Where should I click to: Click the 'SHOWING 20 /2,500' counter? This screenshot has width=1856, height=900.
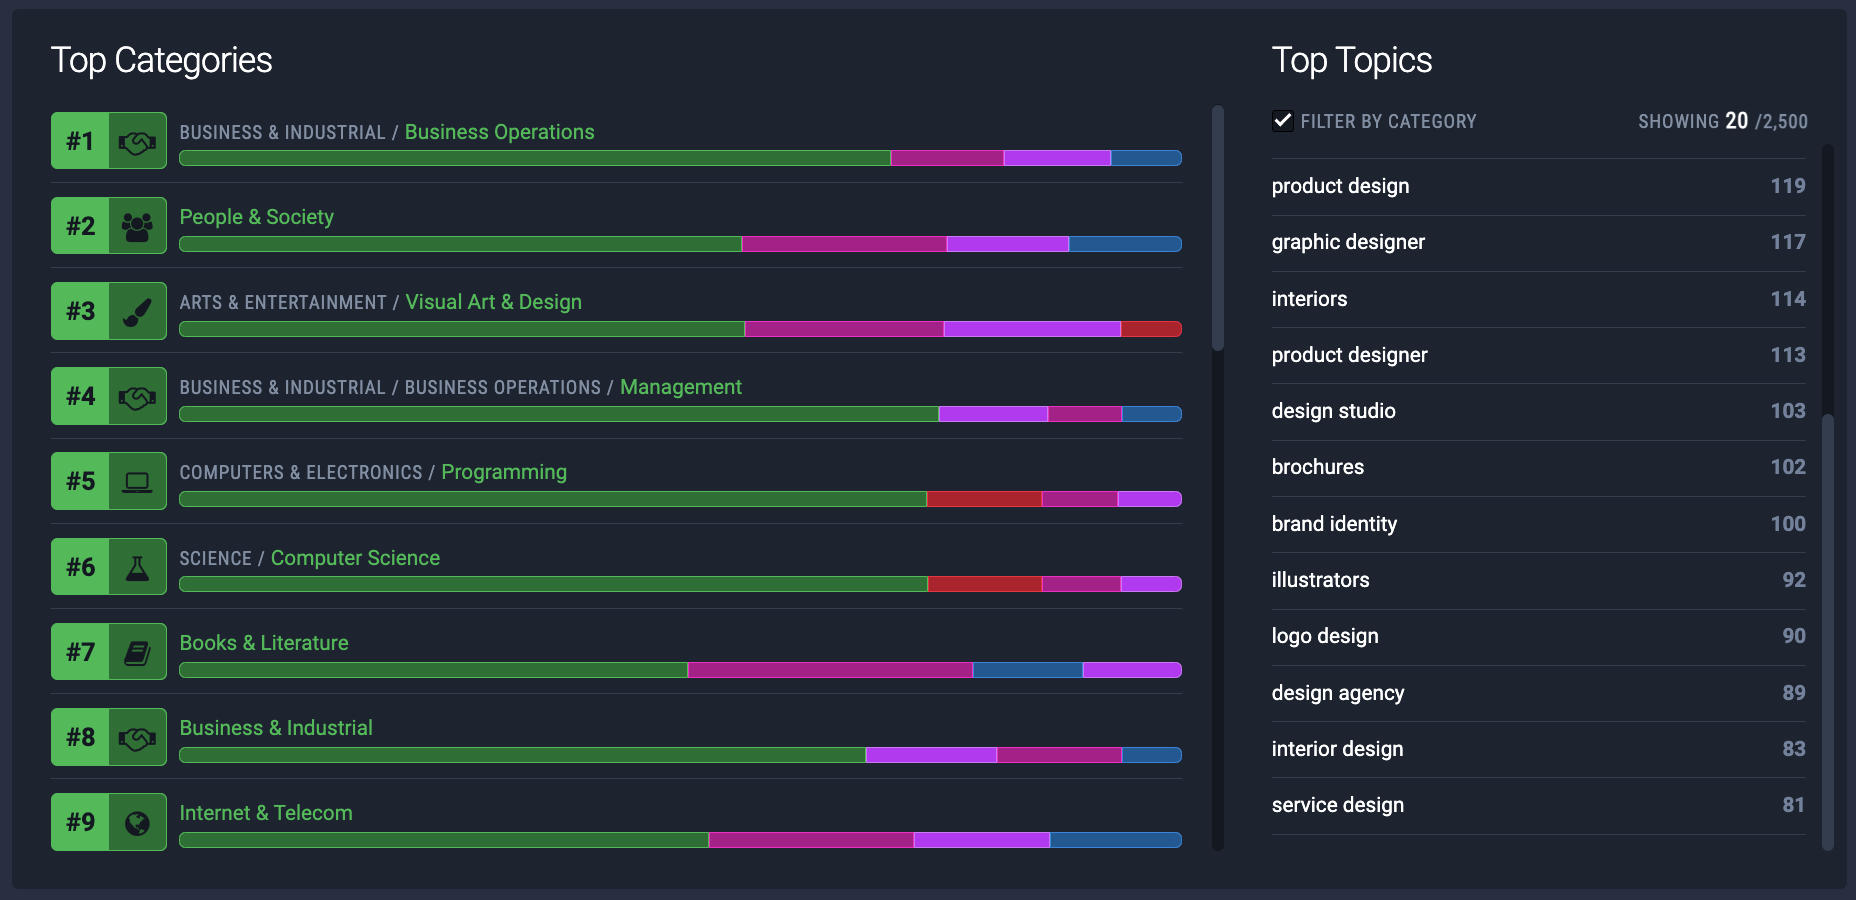(1723, 121)
